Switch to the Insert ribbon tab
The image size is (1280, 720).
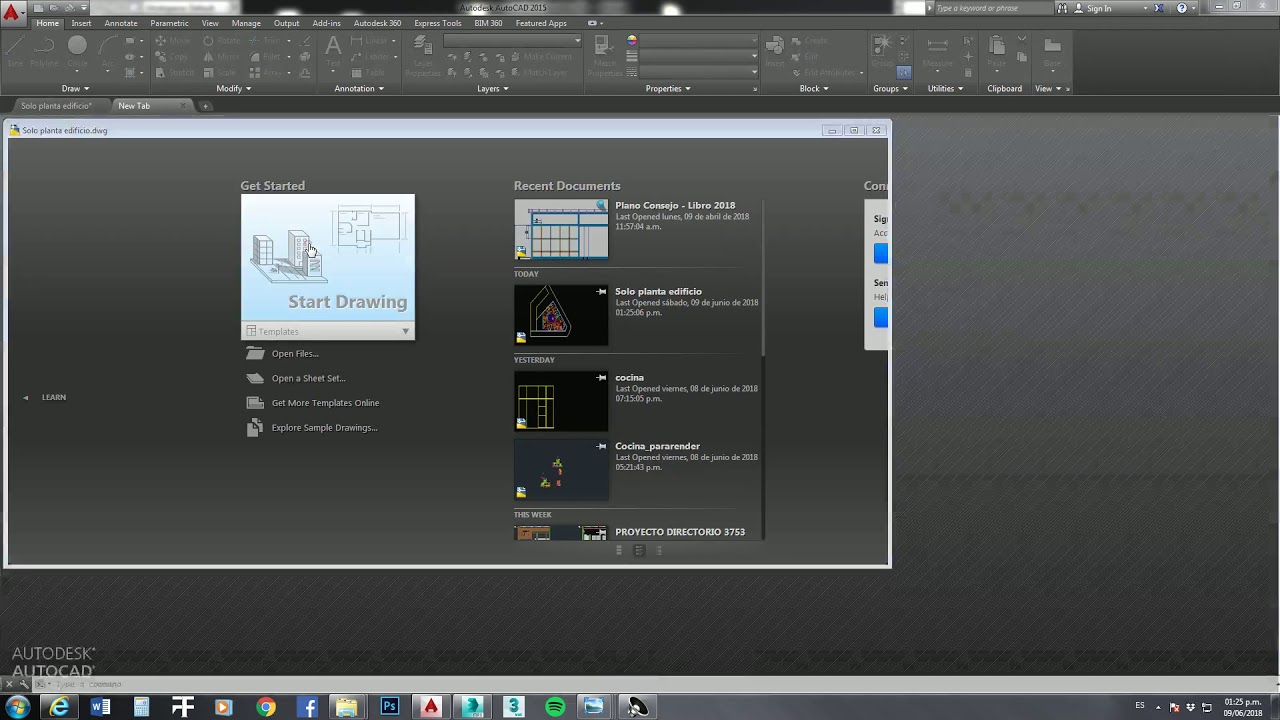(81, 23)
